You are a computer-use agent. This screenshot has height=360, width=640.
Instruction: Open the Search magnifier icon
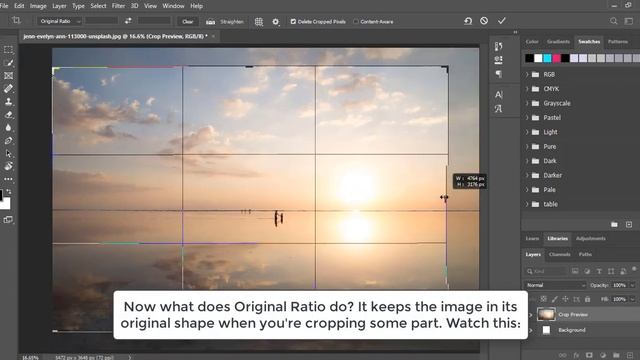click(x=613, y=21)
